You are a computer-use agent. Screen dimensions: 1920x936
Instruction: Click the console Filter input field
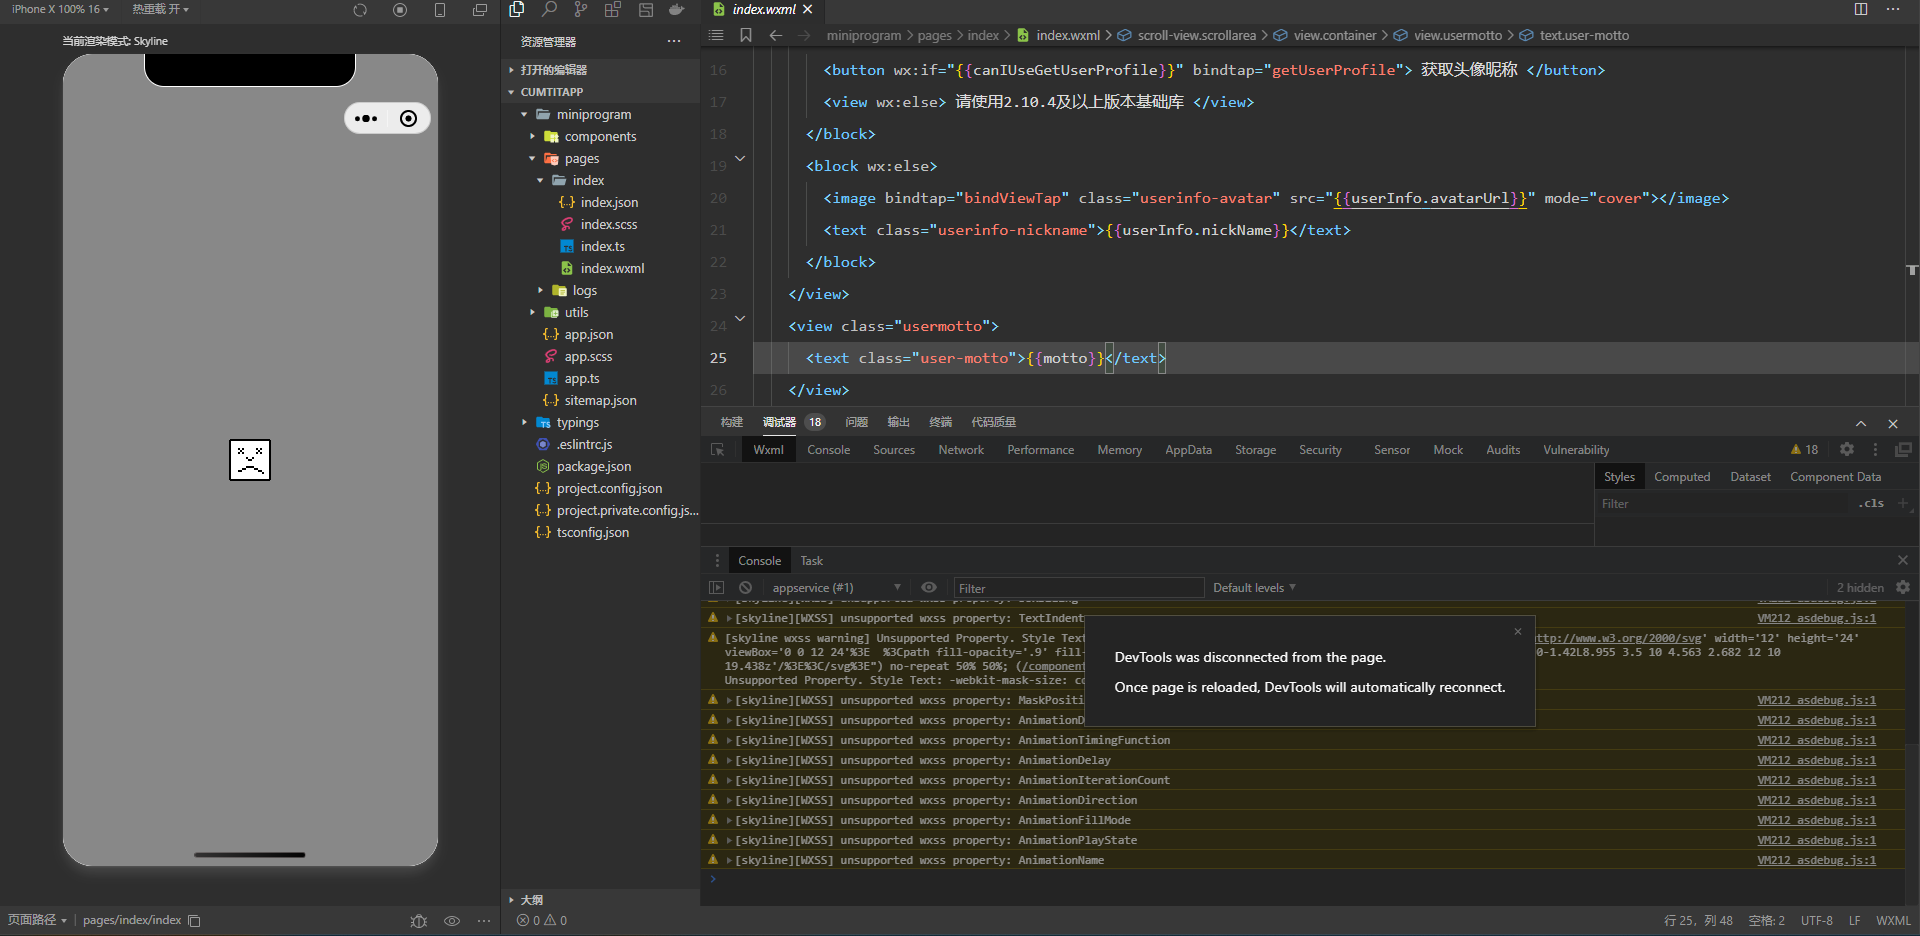(1078, 588)
